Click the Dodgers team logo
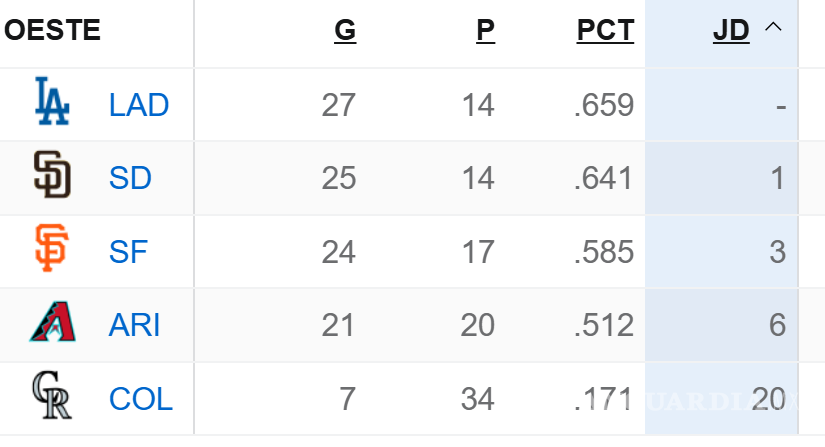Viewport: 825px width, 447px height. point(52,103)
